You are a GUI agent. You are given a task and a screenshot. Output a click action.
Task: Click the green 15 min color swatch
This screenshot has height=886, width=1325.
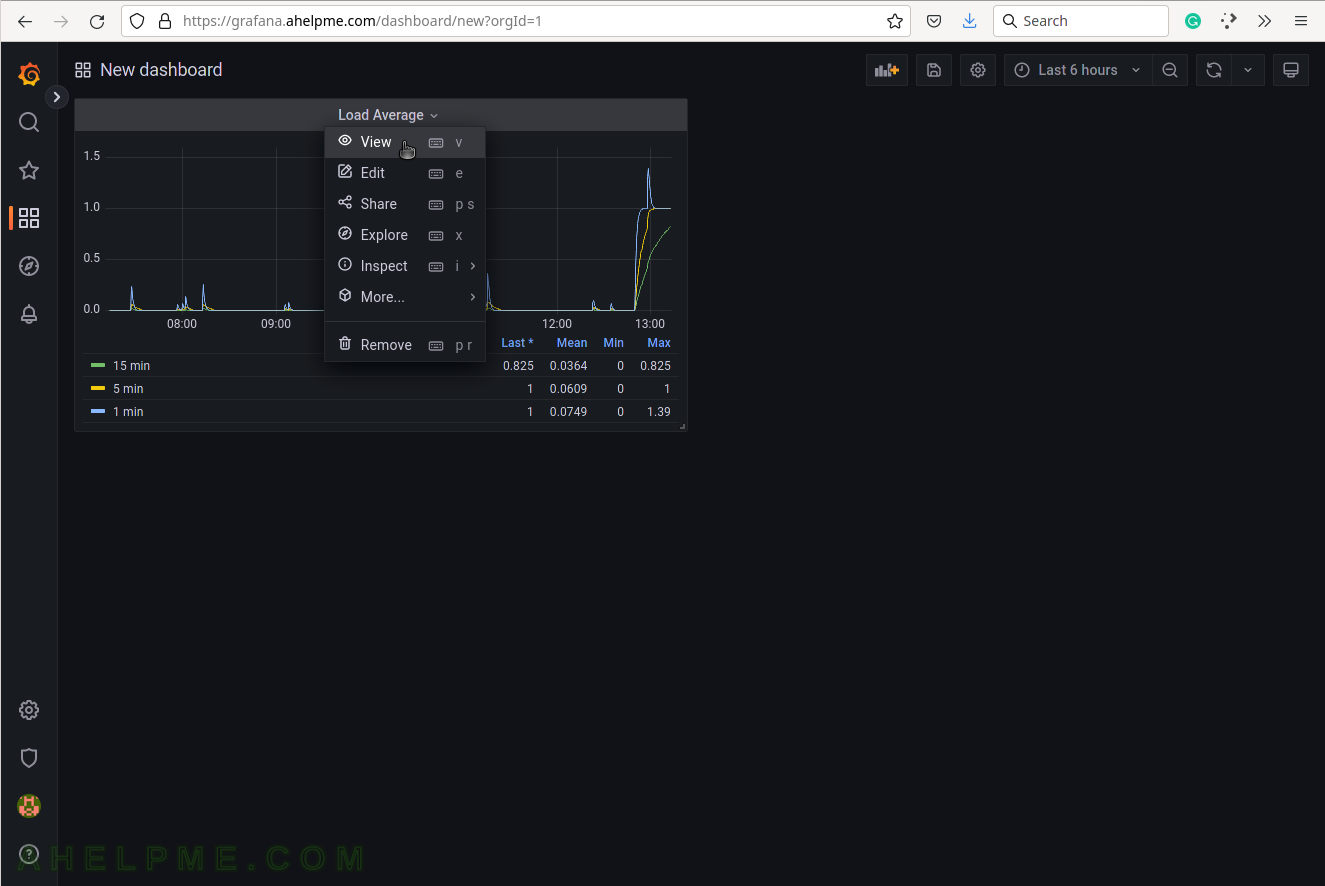pos(98,366)
